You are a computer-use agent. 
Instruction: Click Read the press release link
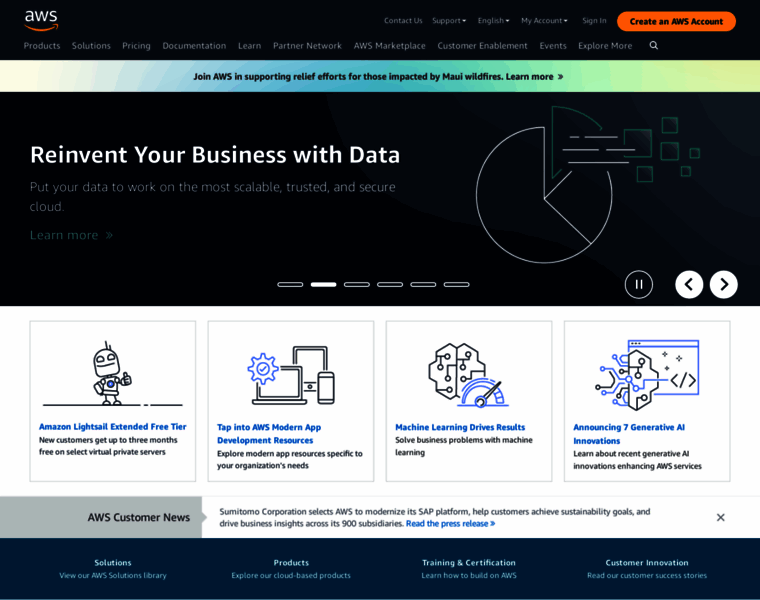click(x=450, y=524)
